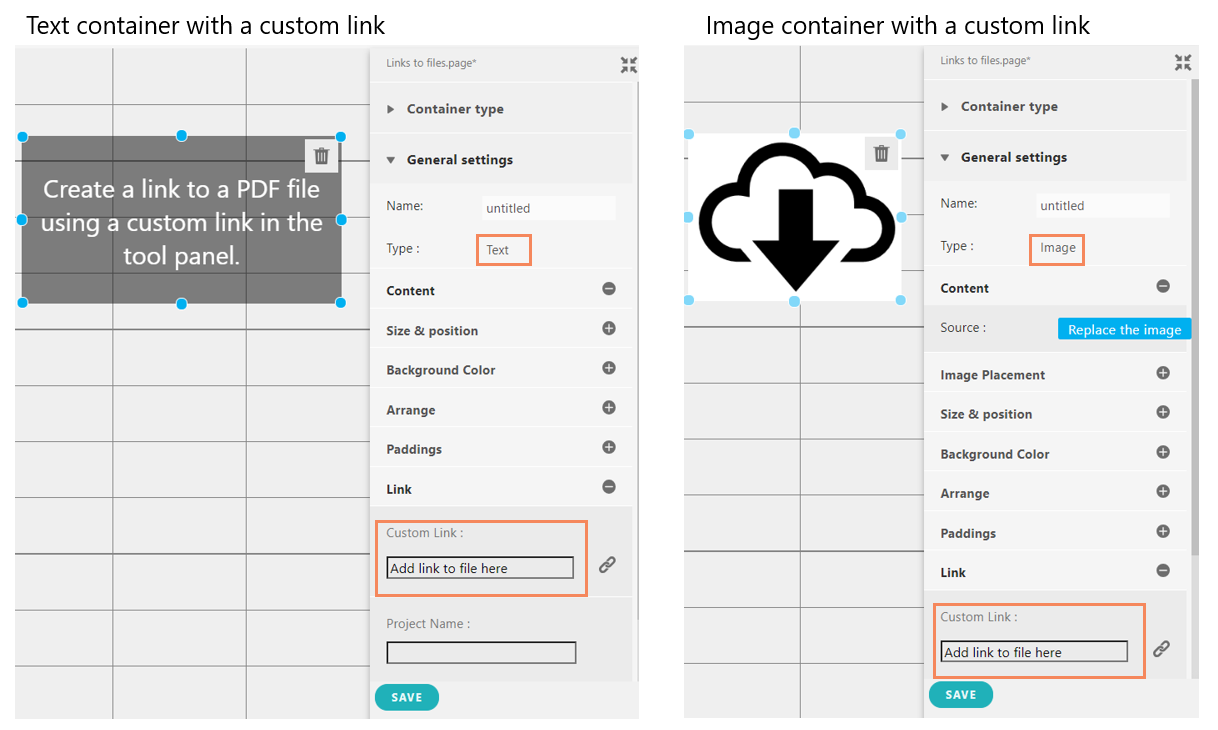Collapse Content section in left panel
This screenshot has width=1218, height=730.
click(608, 289)
